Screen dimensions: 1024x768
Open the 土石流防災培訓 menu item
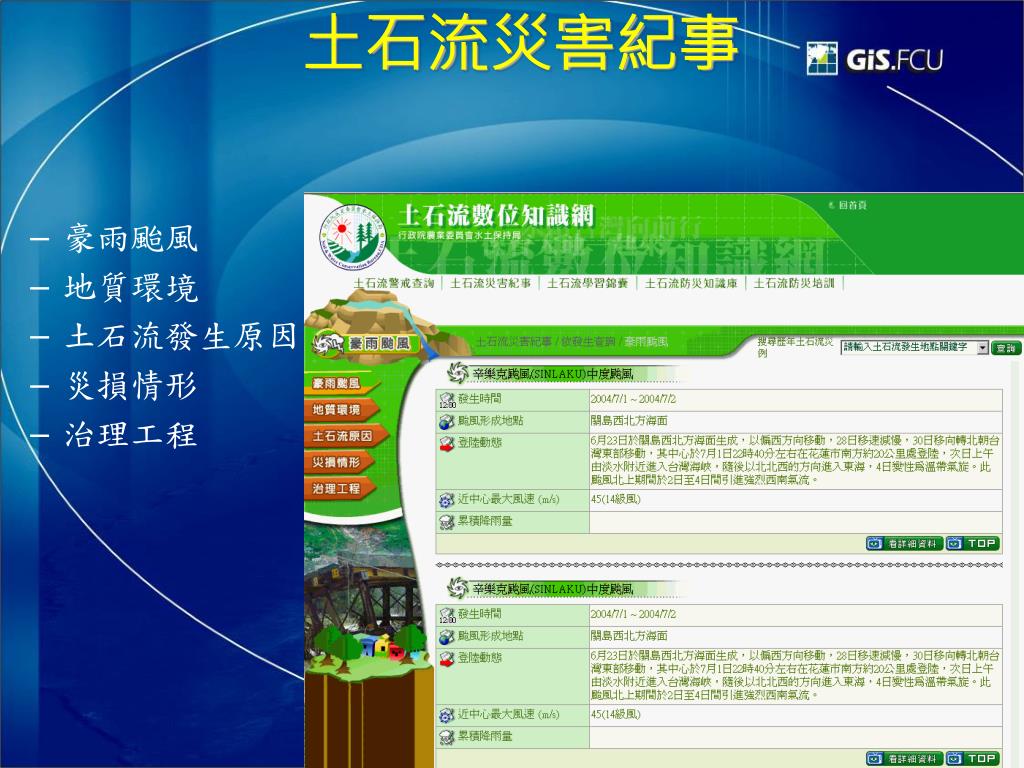pyautogui.click(x=794, y=283)
